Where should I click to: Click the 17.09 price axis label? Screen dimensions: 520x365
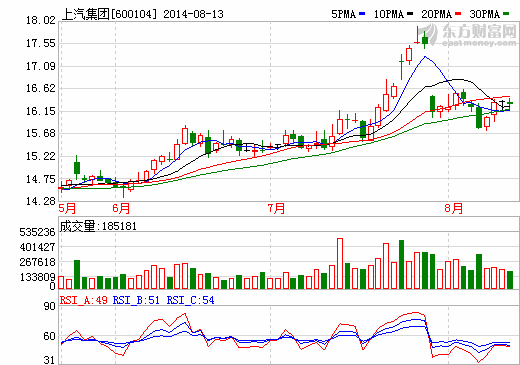tap(41, 66)
